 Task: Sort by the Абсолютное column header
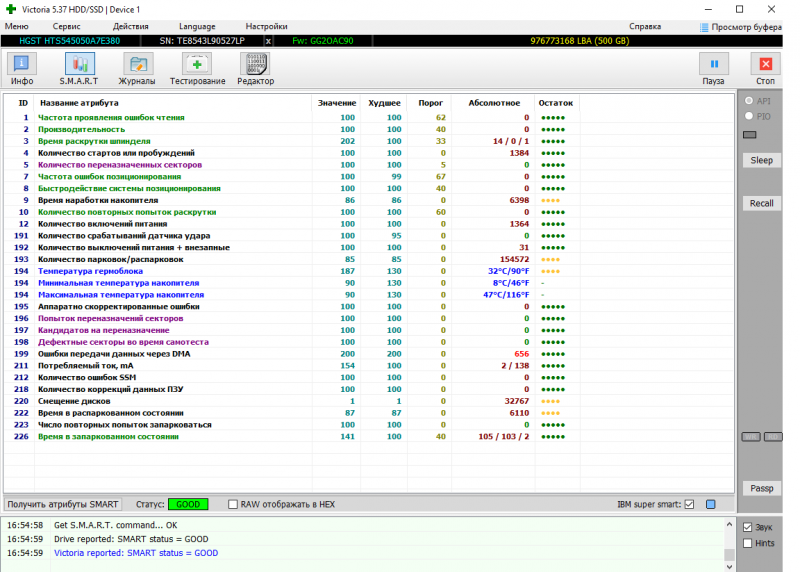[x=494, y=103]
